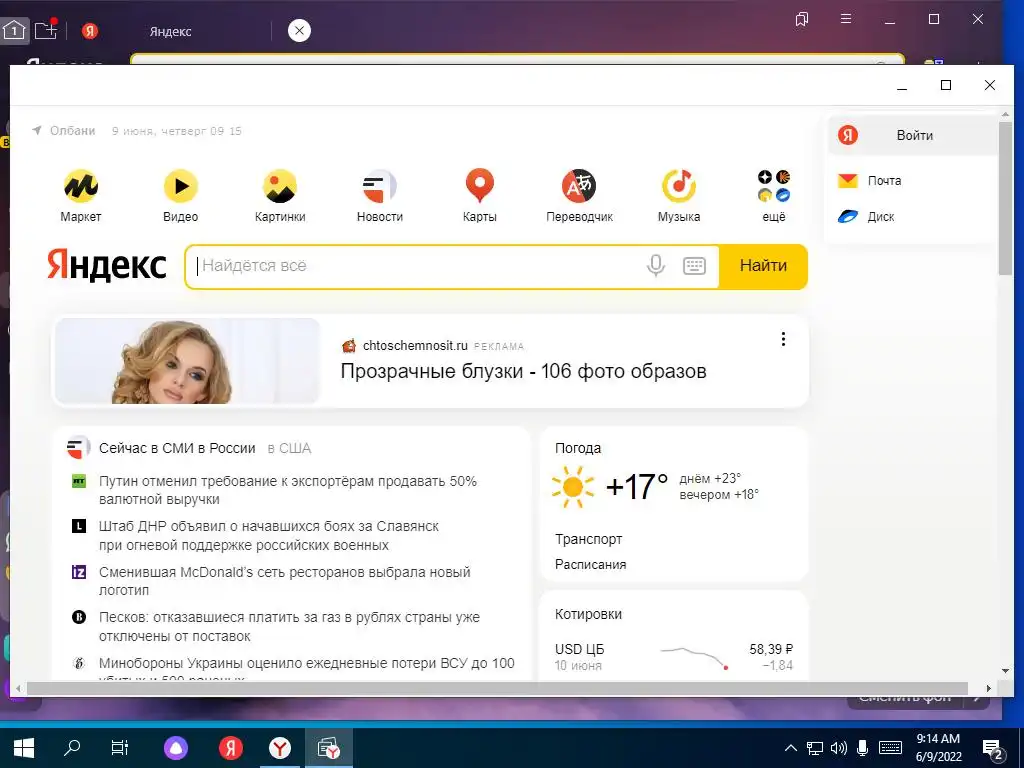Viewport: 1024px width, 768px height.
Task: Open the Картинки images service
Action: pos(280,195)
